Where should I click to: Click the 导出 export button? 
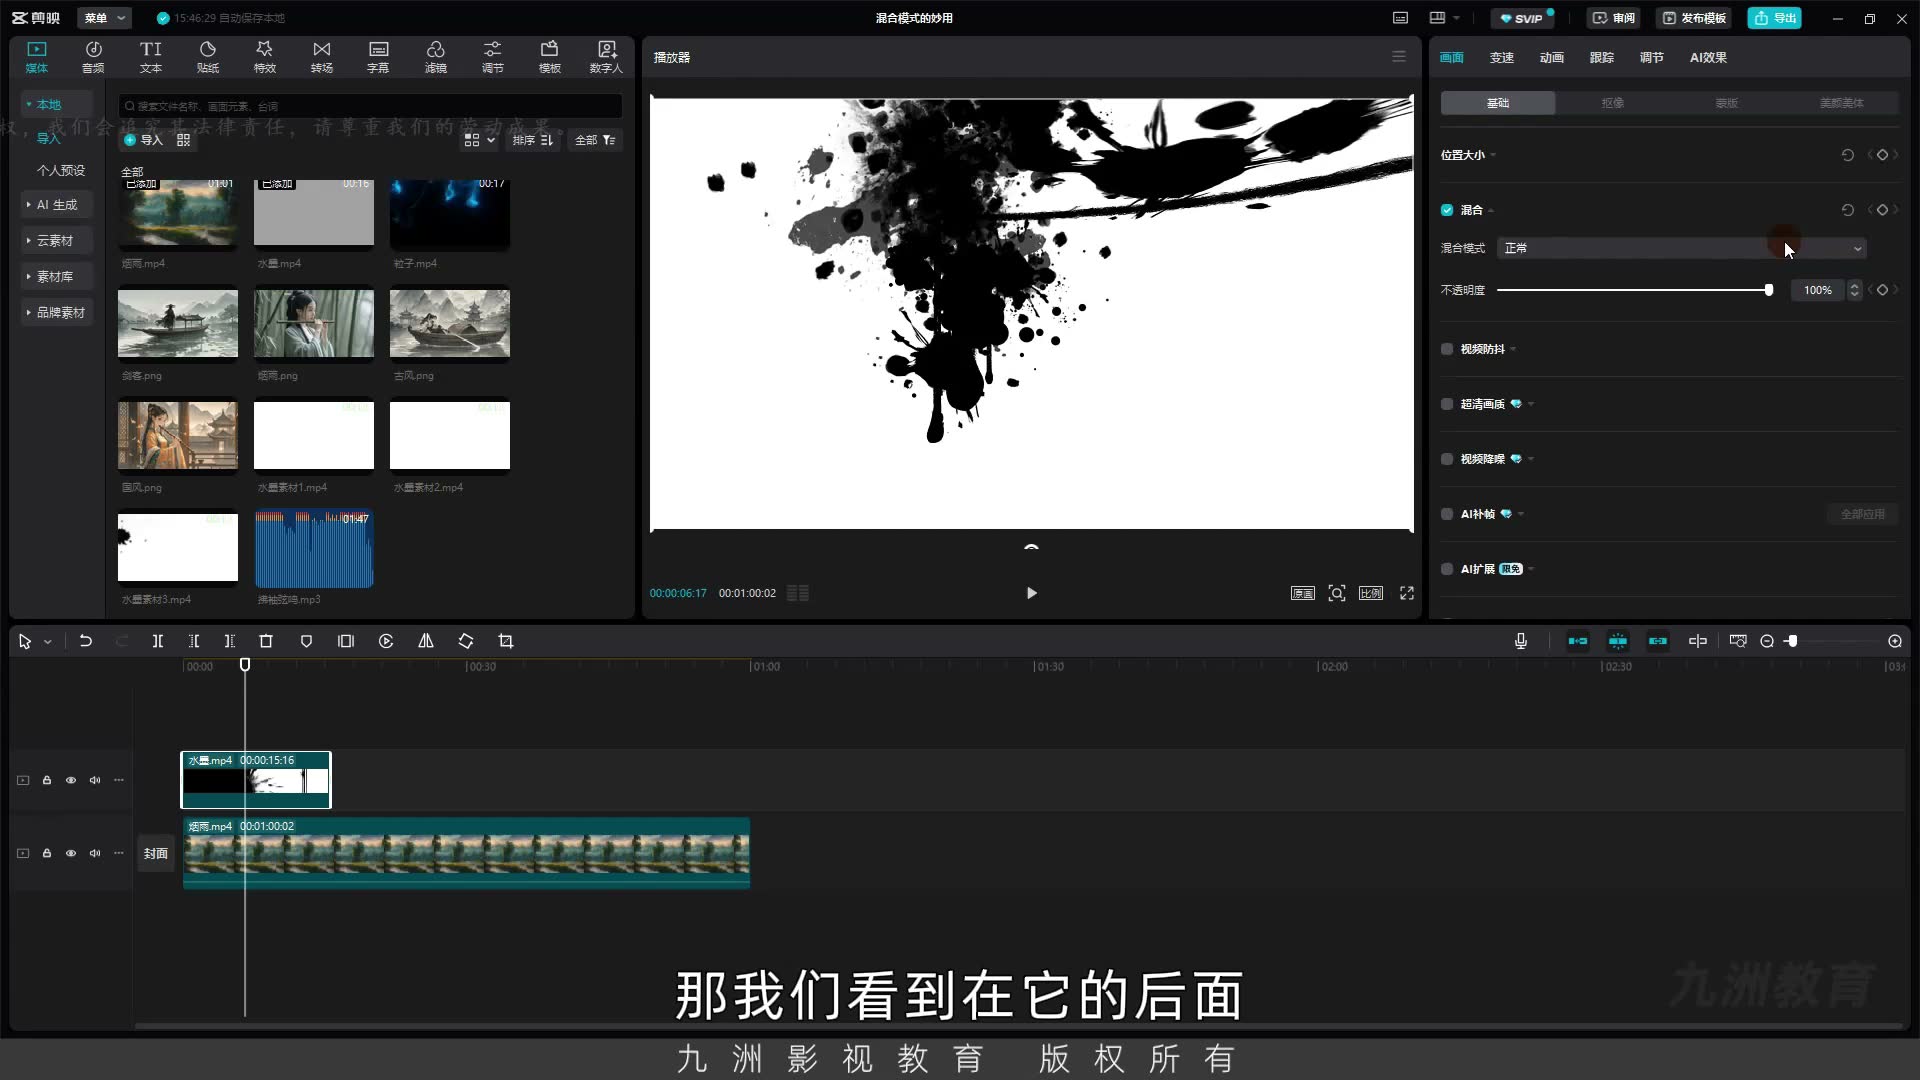coord(1775,18)
